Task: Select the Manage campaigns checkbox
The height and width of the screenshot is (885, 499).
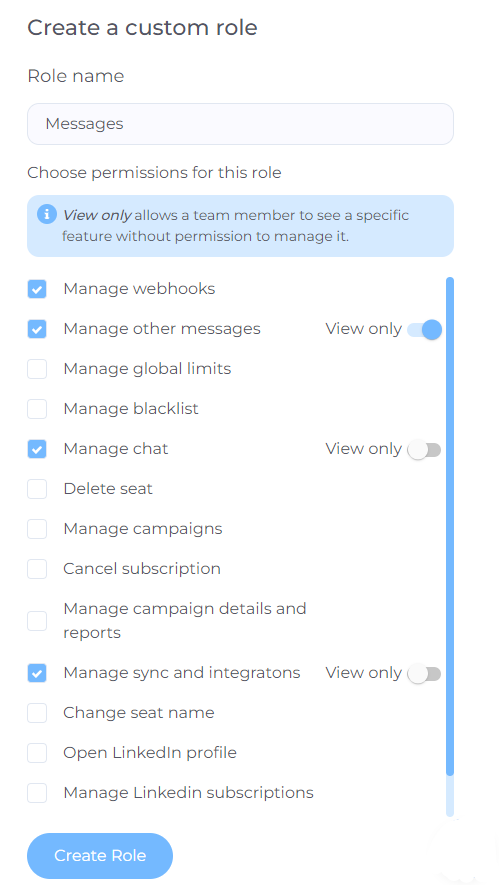Action: pos(37,529)
